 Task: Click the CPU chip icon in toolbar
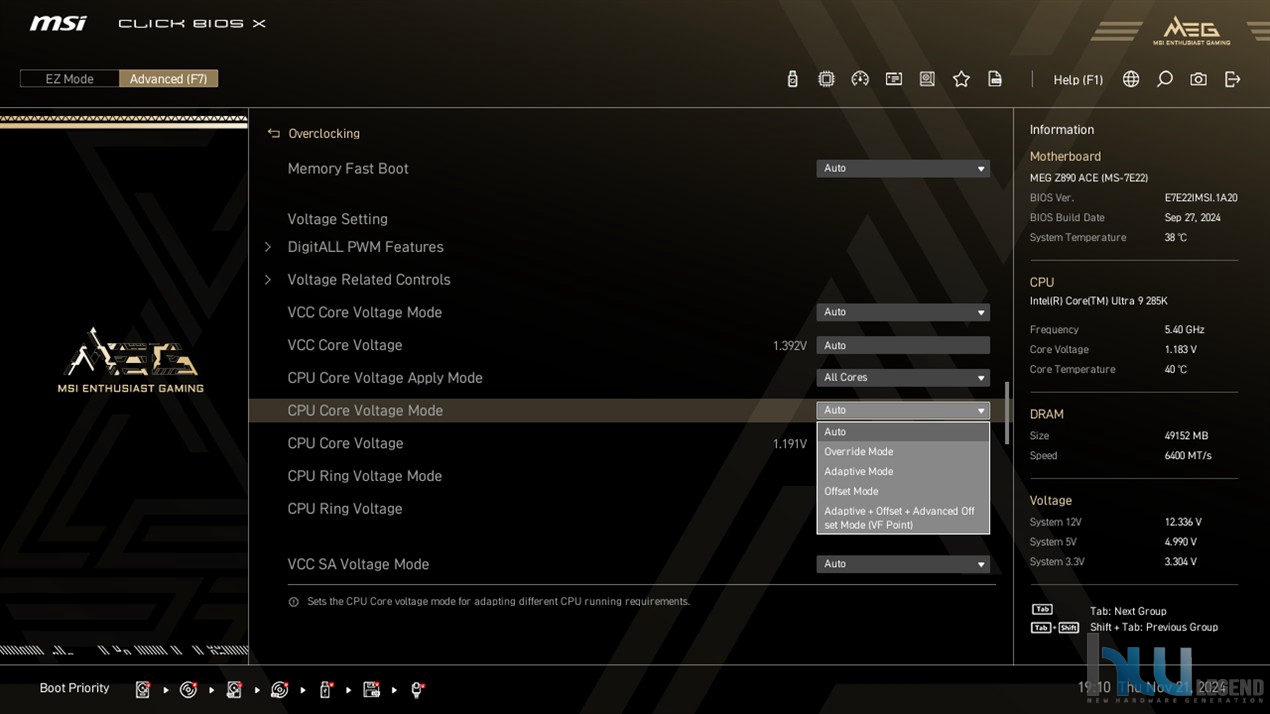coord(826,79)
